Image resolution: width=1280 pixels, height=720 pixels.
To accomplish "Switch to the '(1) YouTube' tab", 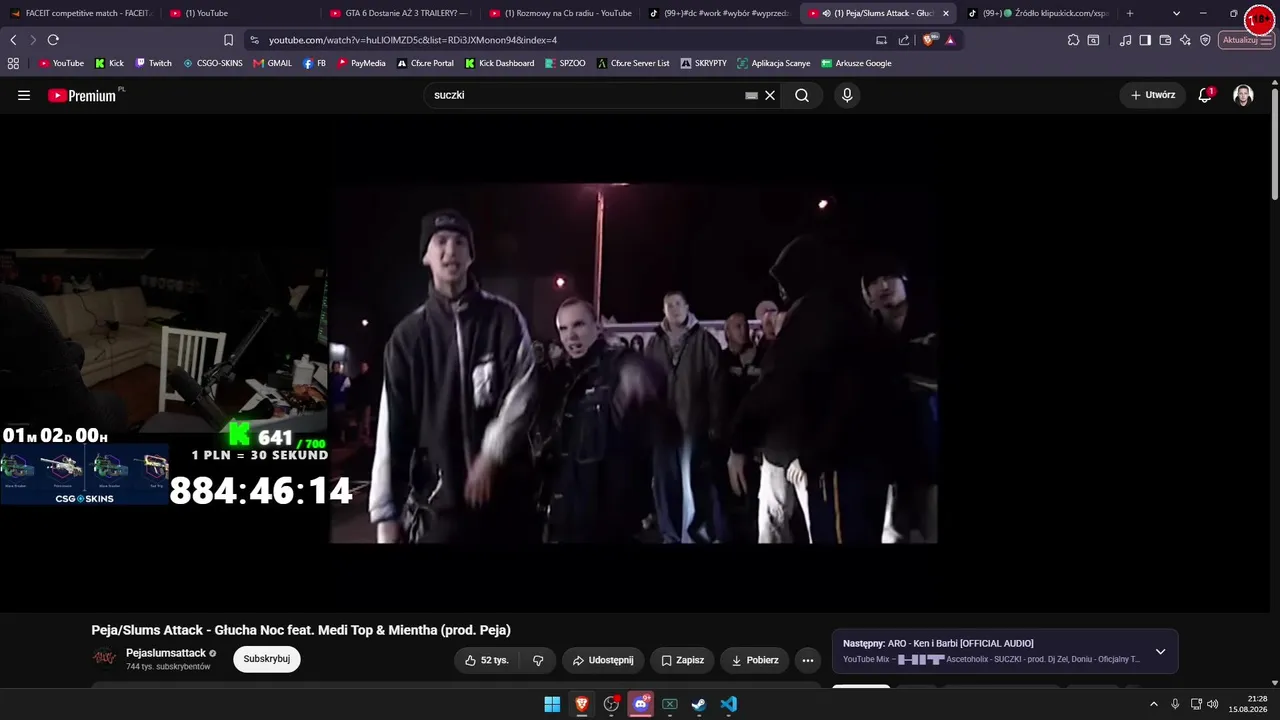I will point(240,13).
